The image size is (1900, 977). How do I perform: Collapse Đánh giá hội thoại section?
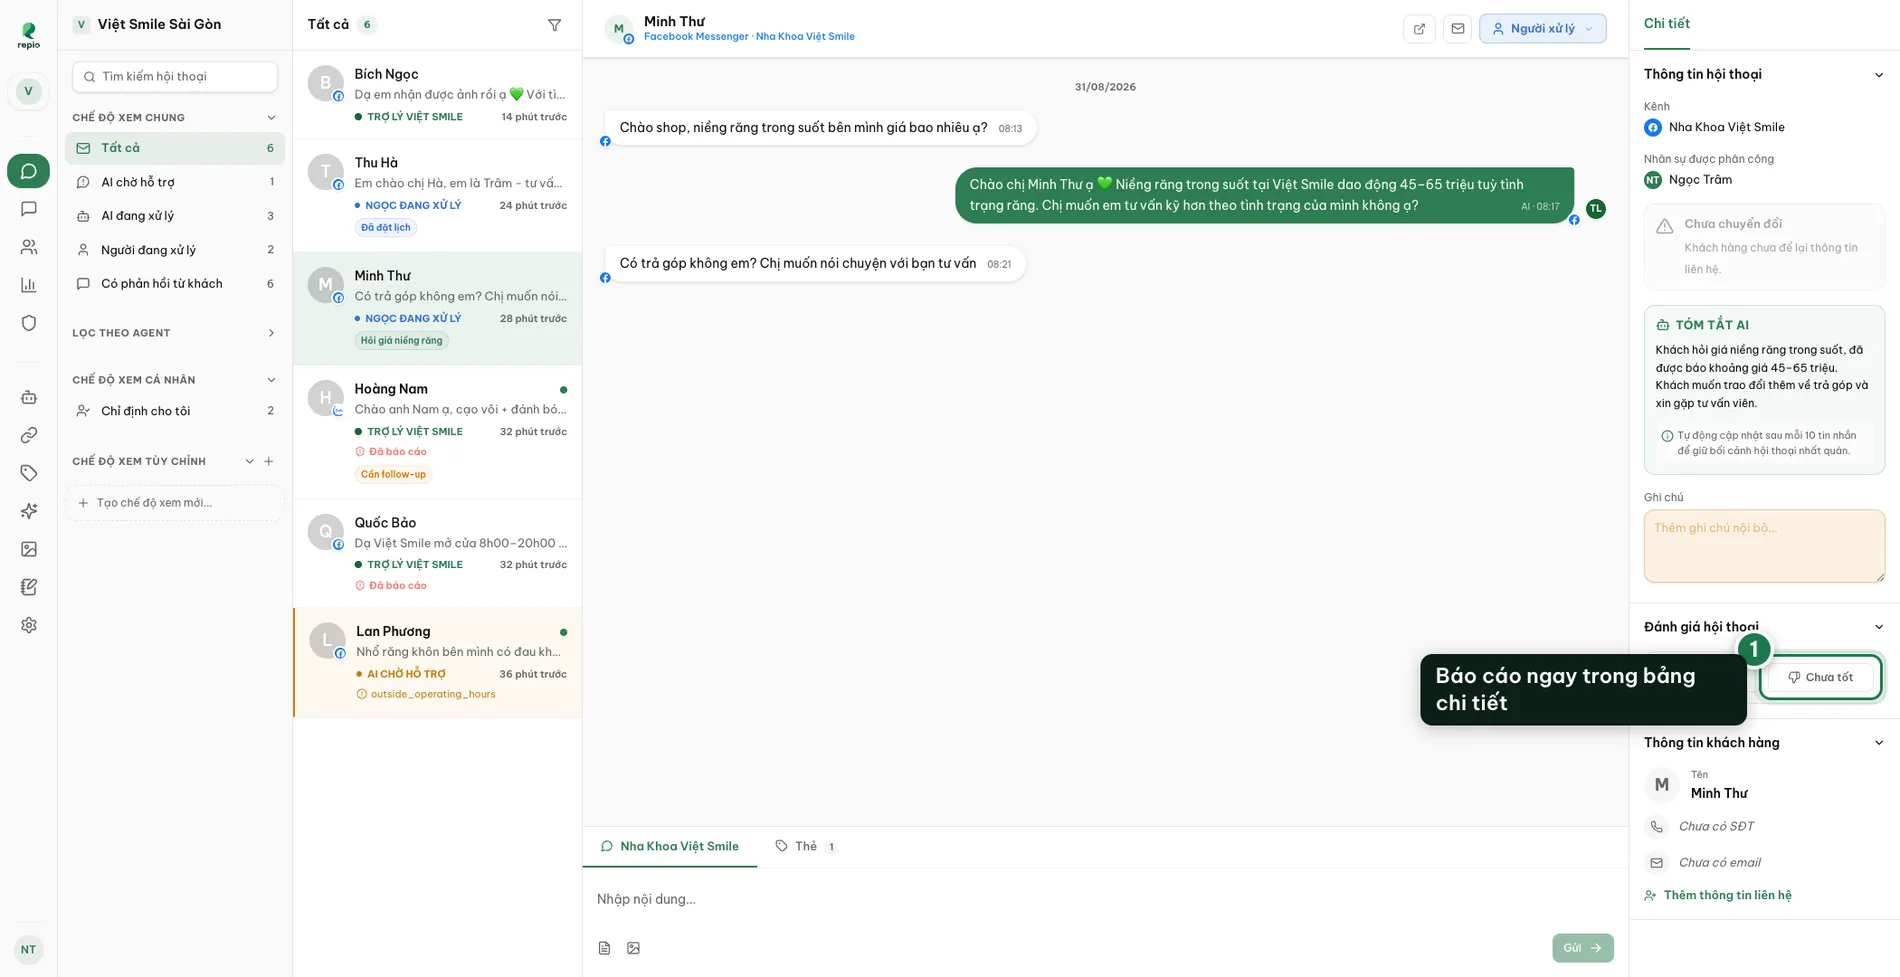[x=1878, y=627]
